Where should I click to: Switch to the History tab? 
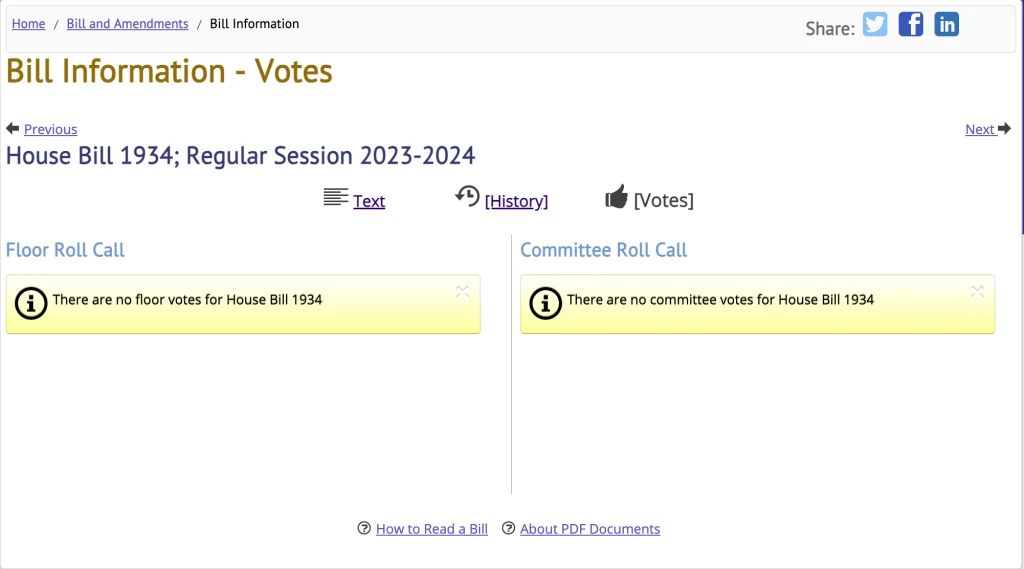click(x=516, y=201)
